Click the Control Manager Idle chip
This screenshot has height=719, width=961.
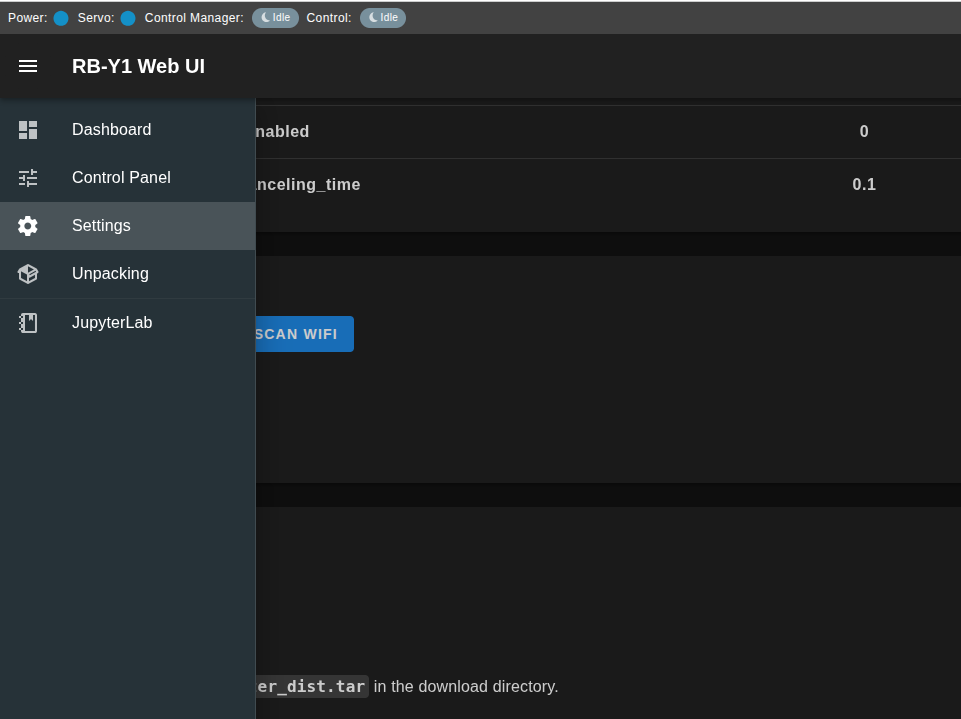tap(275, 18)
